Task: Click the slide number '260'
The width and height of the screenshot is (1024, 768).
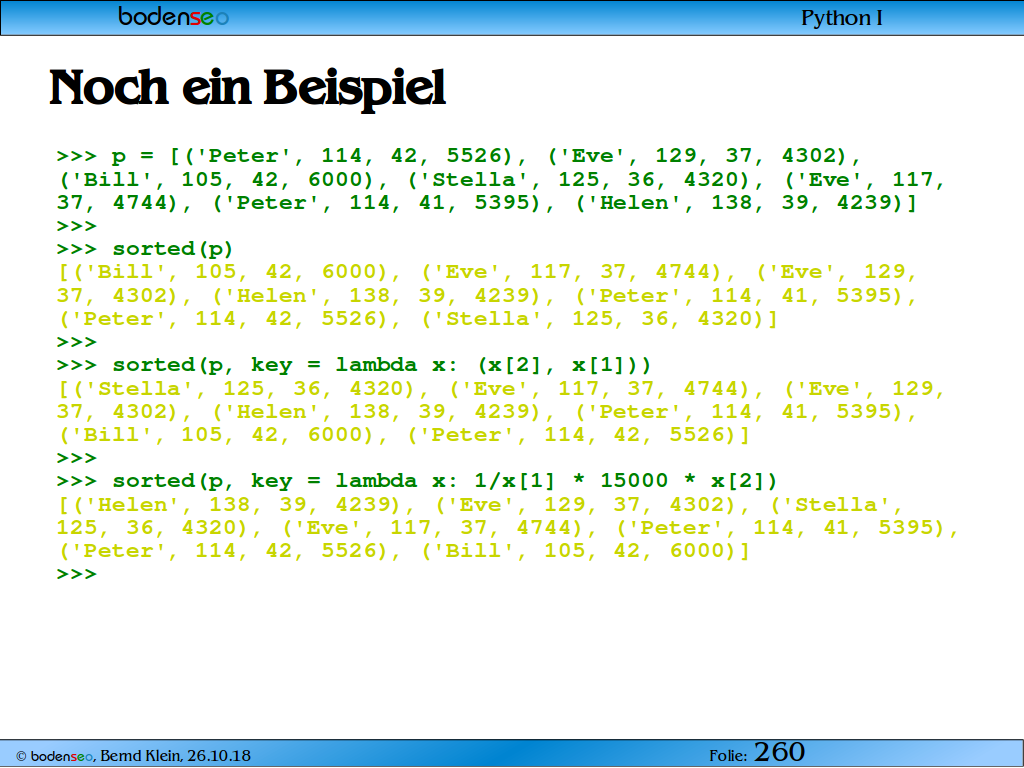Action: tap(779, 752)
